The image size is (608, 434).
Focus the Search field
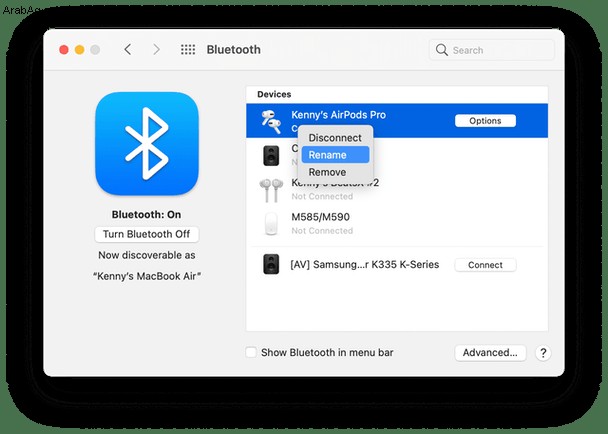[x=492, y=50]
